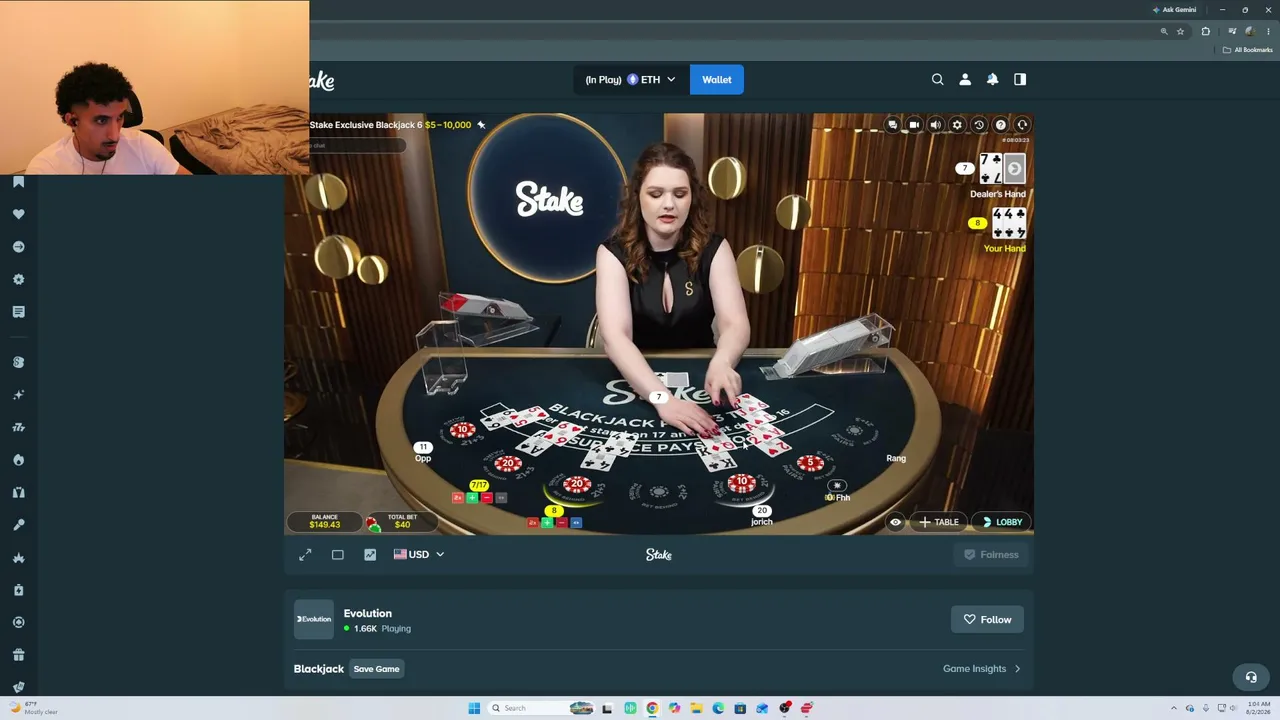Open the Stake S badge sidebar icon

18,362
